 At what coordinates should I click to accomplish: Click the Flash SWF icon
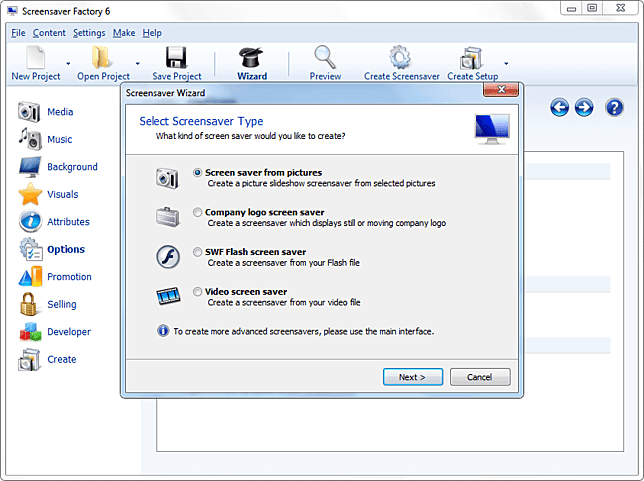(168, 257)
